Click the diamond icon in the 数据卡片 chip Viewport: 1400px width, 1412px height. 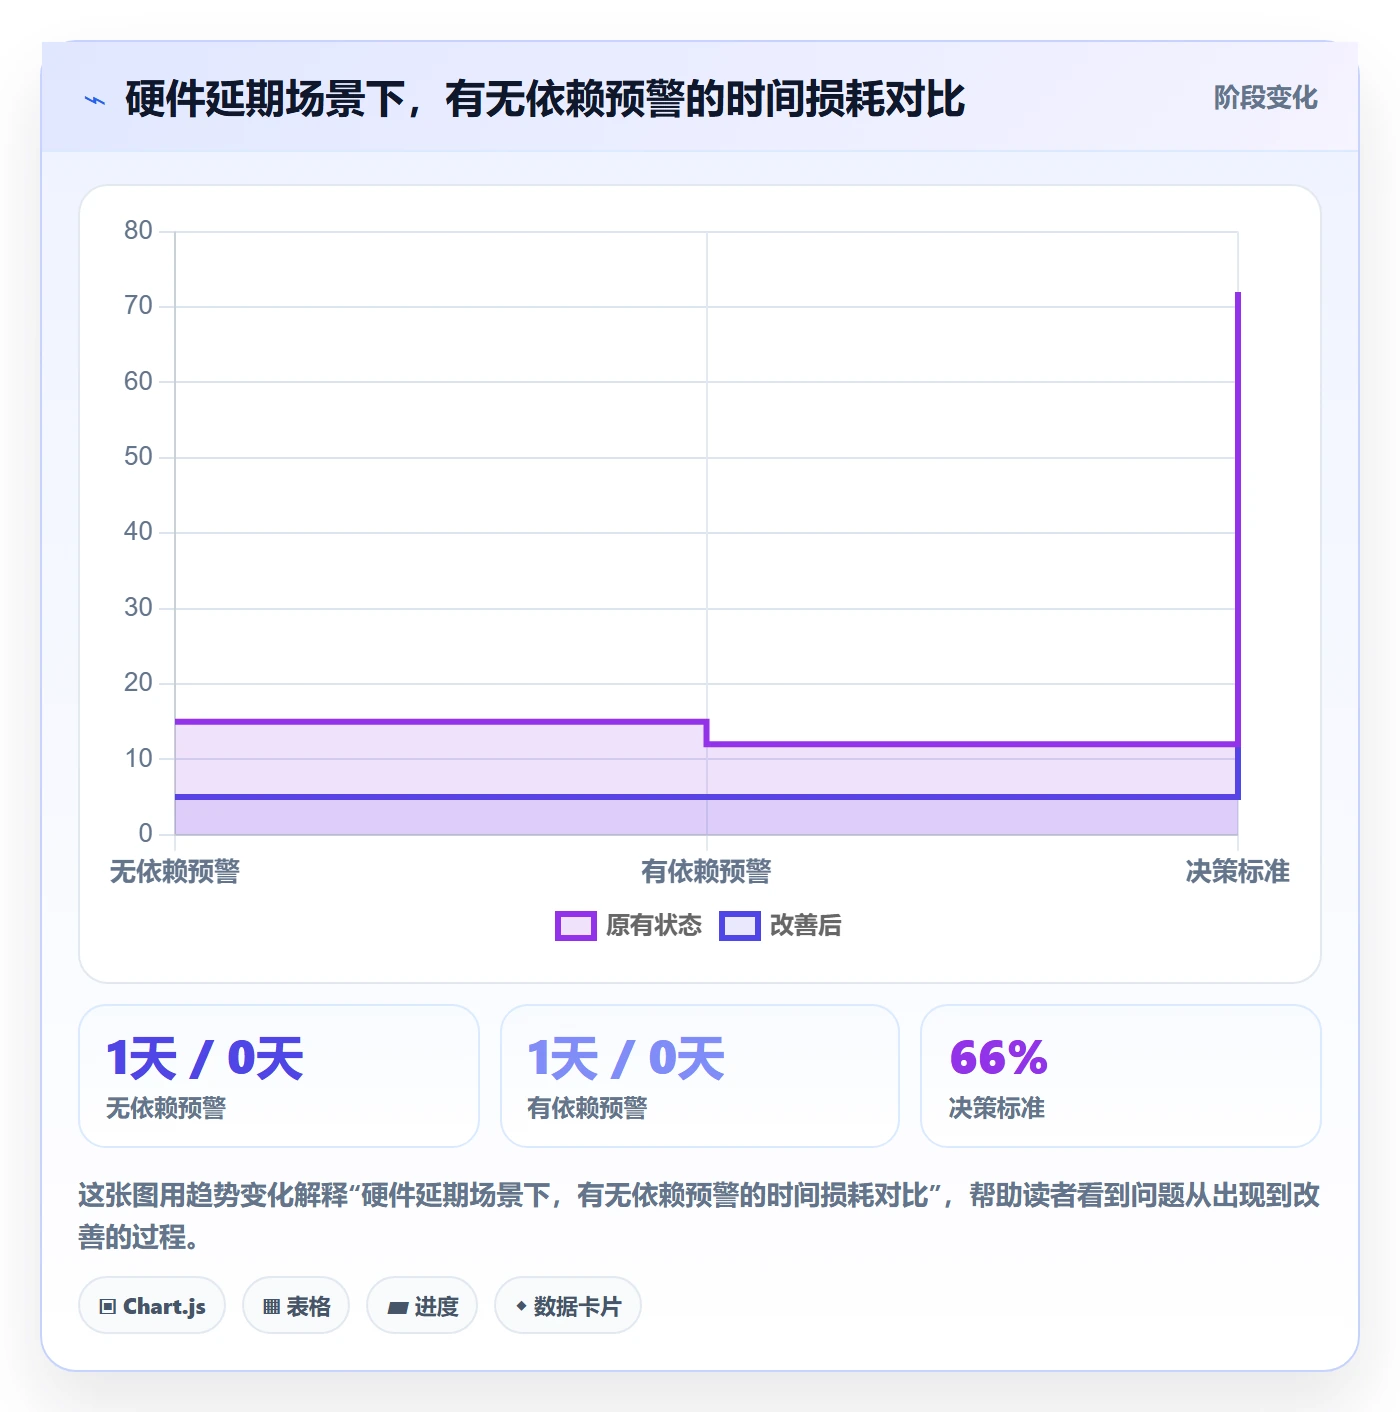click(x=521, y=1306)
